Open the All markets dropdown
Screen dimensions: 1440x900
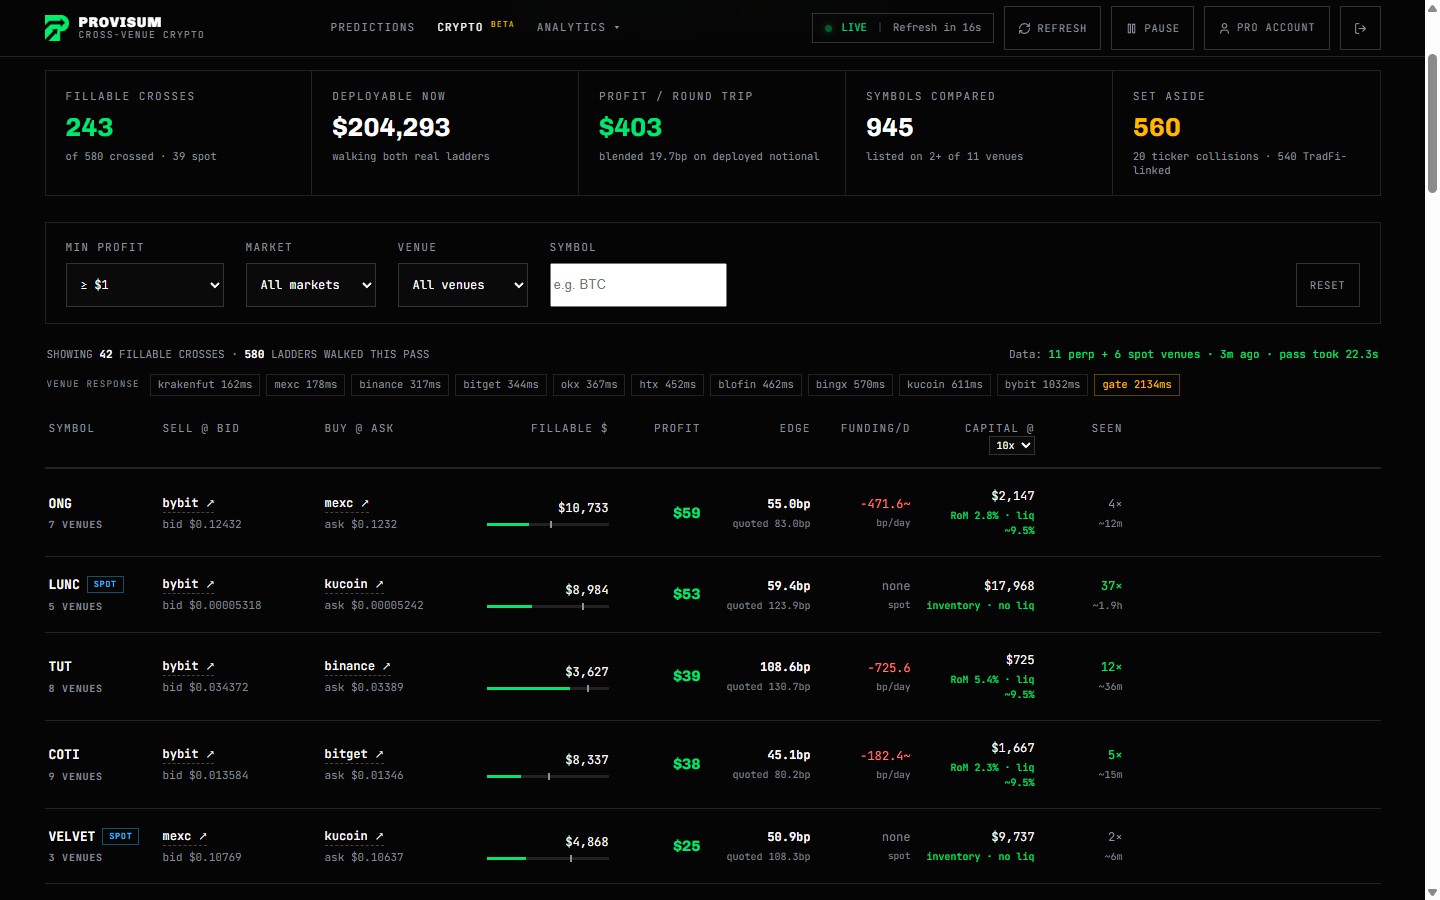click(311, 285)
